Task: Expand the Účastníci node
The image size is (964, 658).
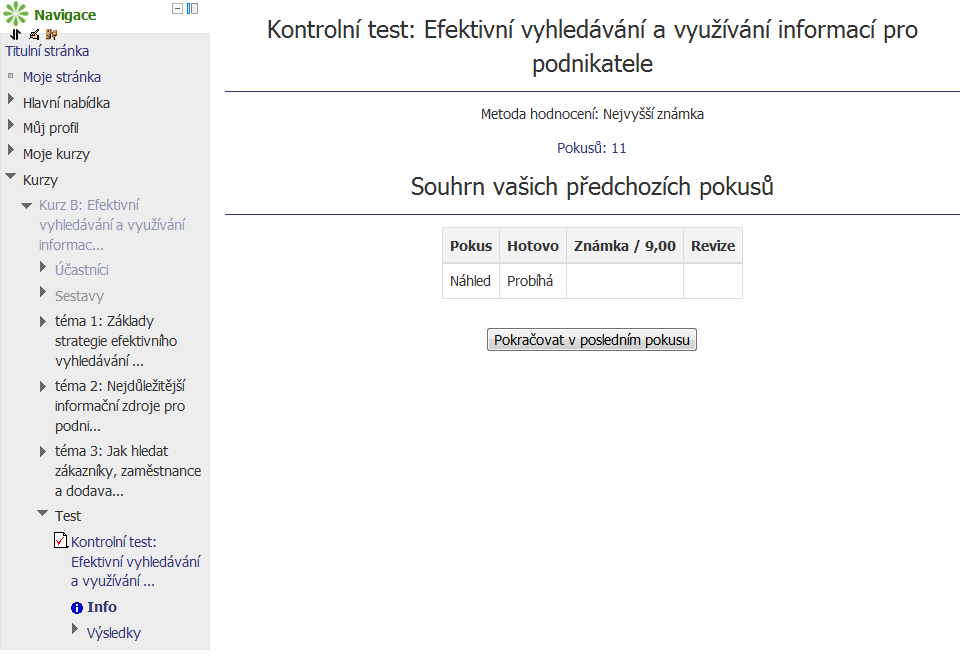Action: (42, 266)
